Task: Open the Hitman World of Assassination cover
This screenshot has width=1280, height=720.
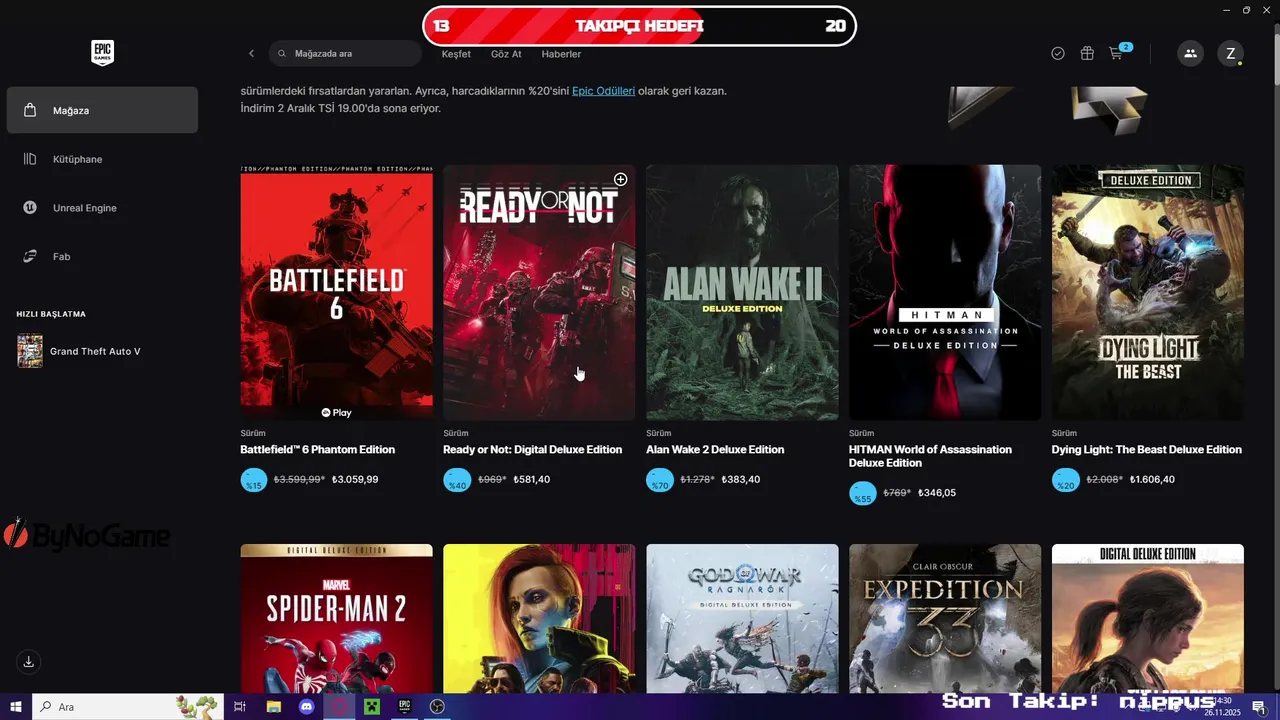Action: pos(945,292)
